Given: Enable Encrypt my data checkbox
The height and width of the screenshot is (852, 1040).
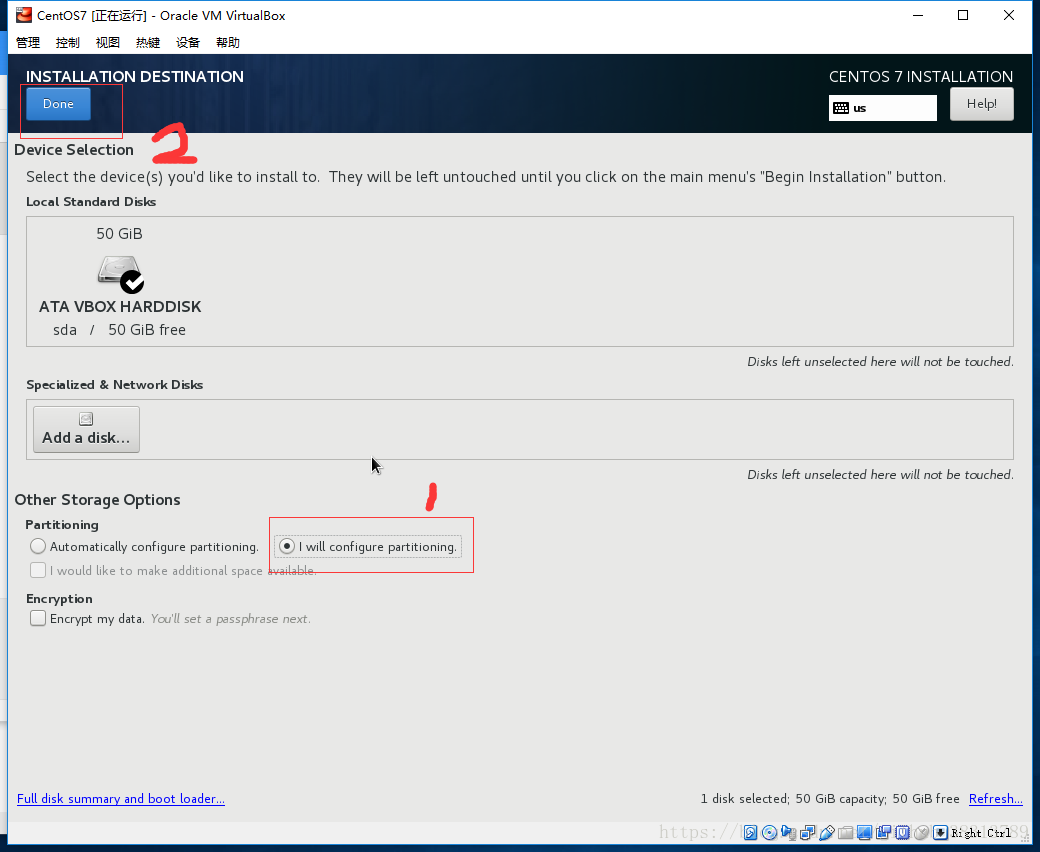Looking at the screenshot, I should click(38, 619).
